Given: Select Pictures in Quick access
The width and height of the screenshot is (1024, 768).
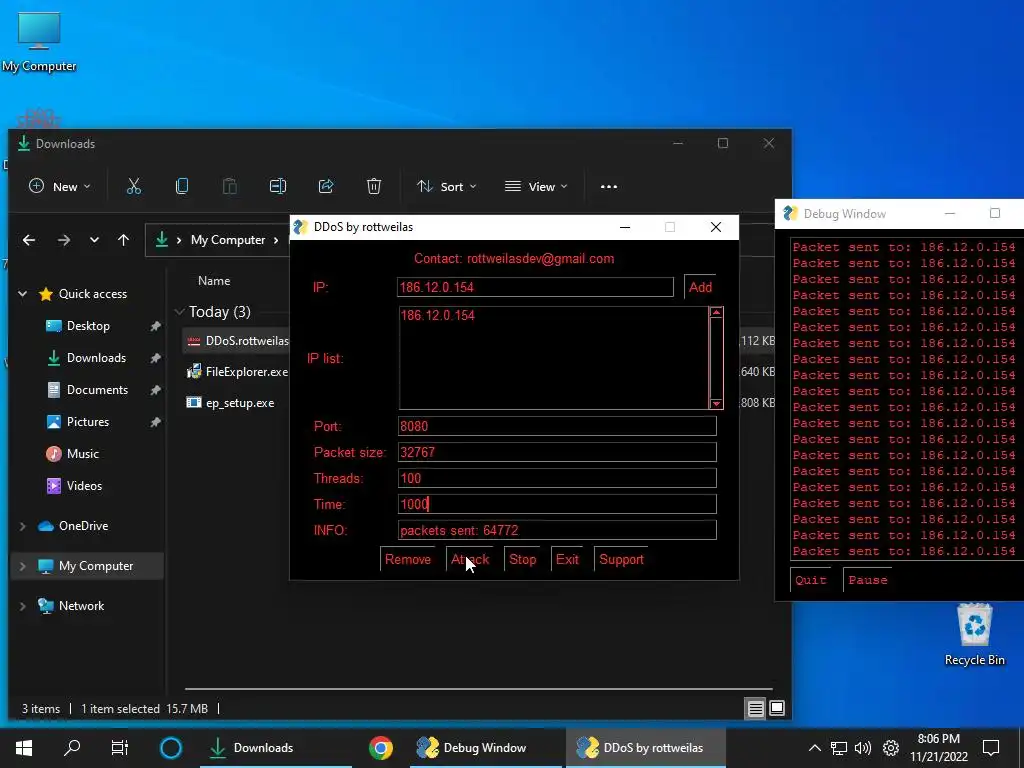Looking at the screenshot, I should click(88, 422).
